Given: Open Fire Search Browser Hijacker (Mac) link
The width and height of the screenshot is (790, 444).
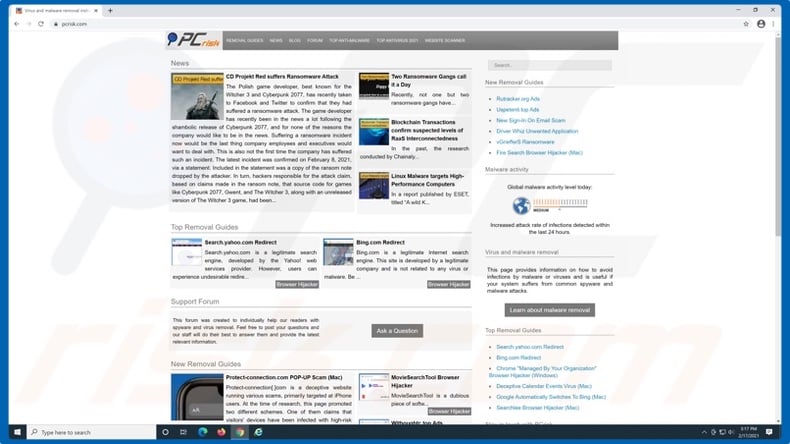Looking at the screenshot, I should pyautogui.click(x=539, y=153).
